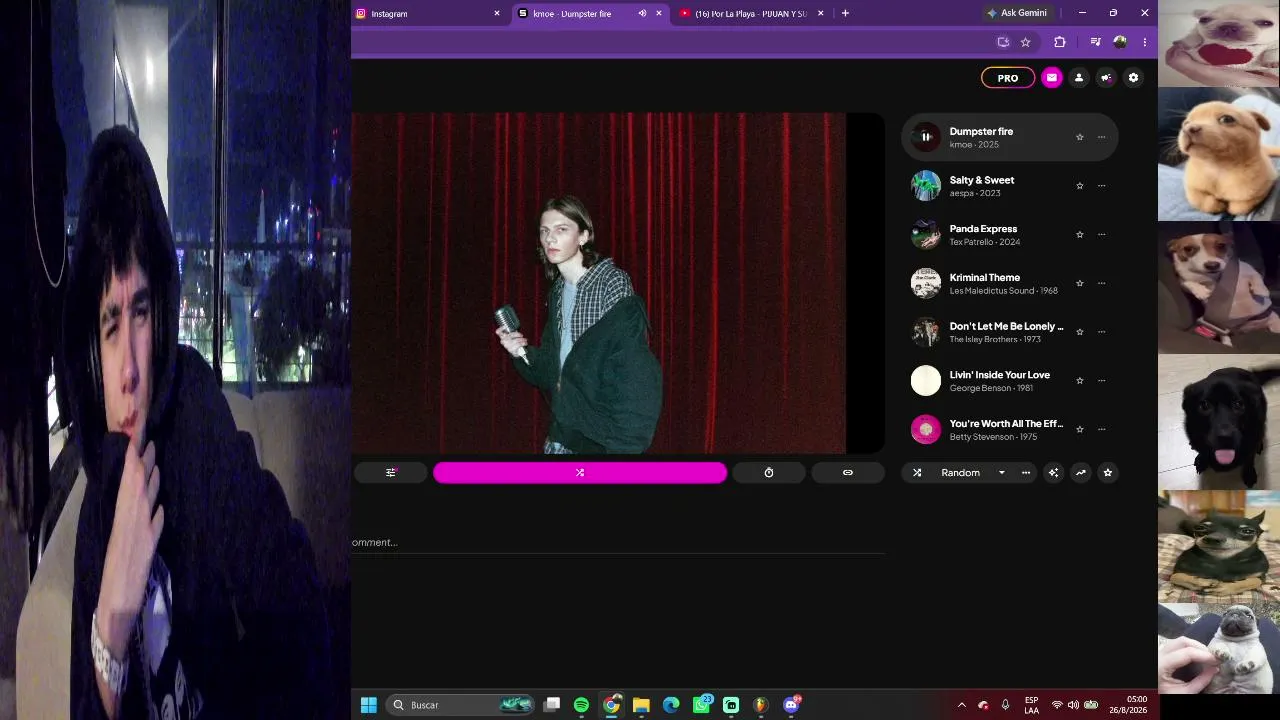Open options for Livin' Inside Your Love
Image resolution: width=1280 pixels, height=720 pixels.
(1101, 380)
